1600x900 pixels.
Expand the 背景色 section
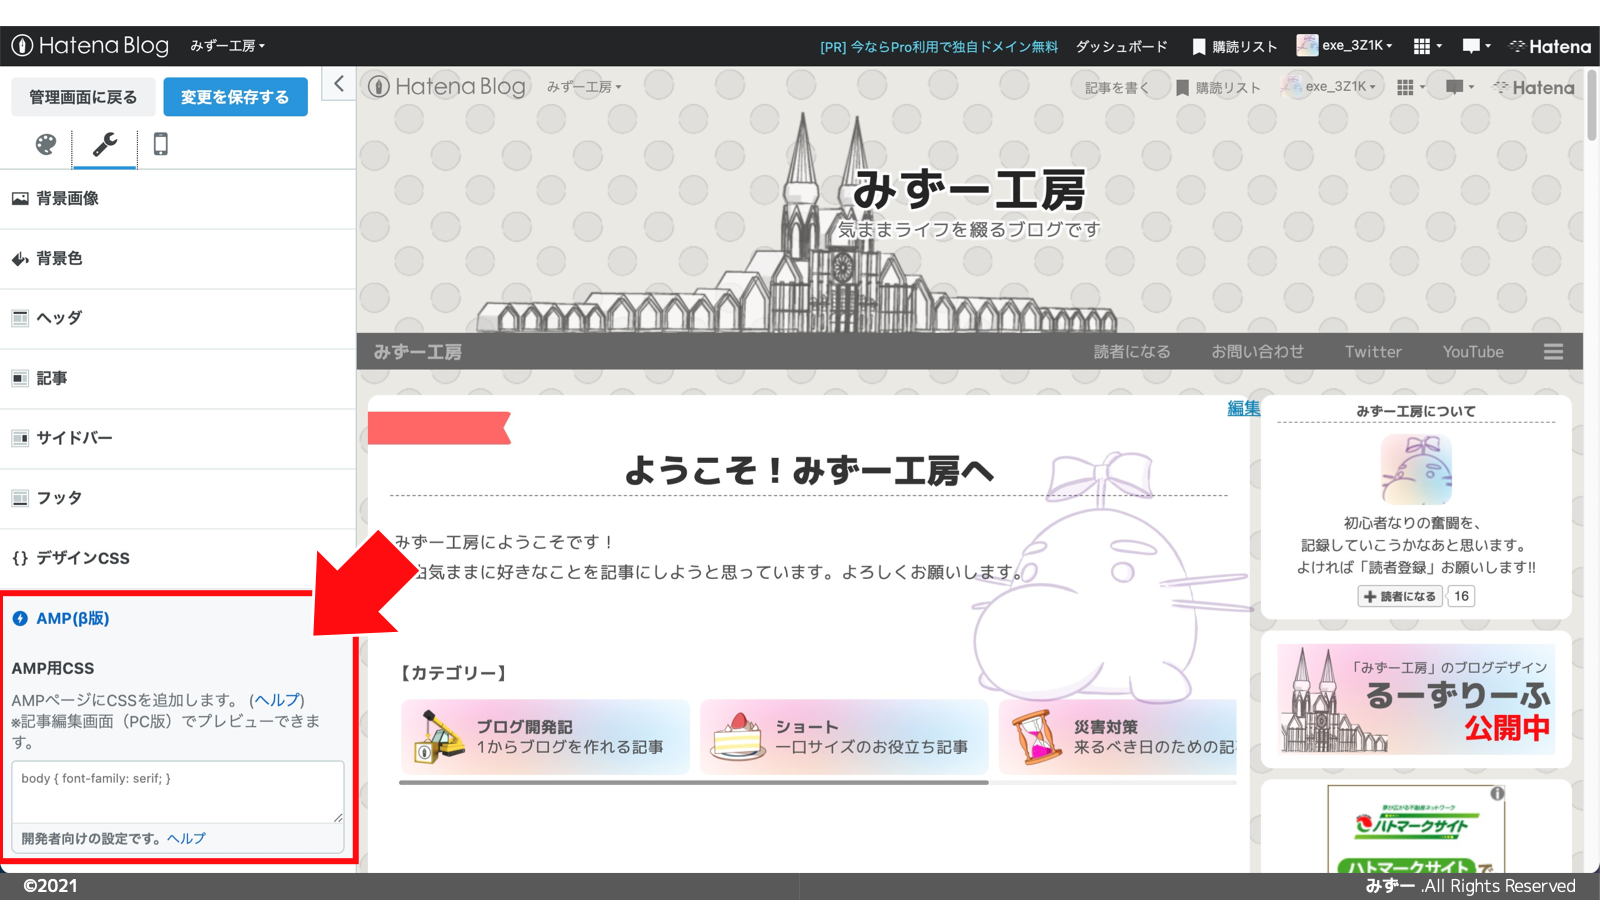click(x=178, y=259)
